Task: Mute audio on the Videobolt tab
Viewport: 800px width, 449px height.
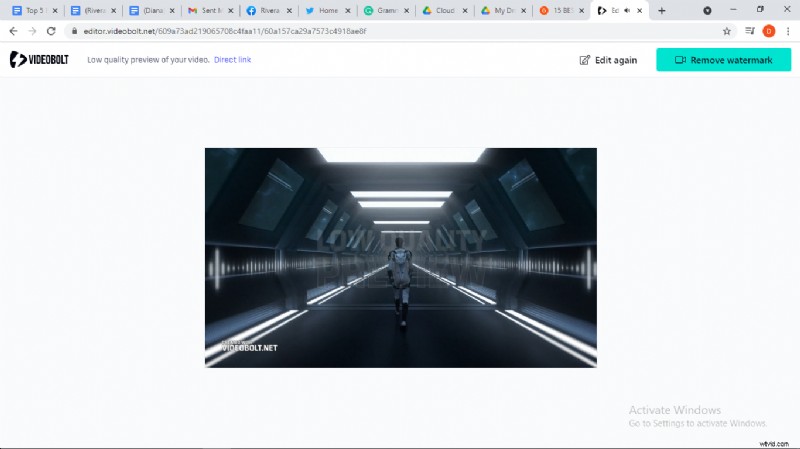Action: point(627,11)
